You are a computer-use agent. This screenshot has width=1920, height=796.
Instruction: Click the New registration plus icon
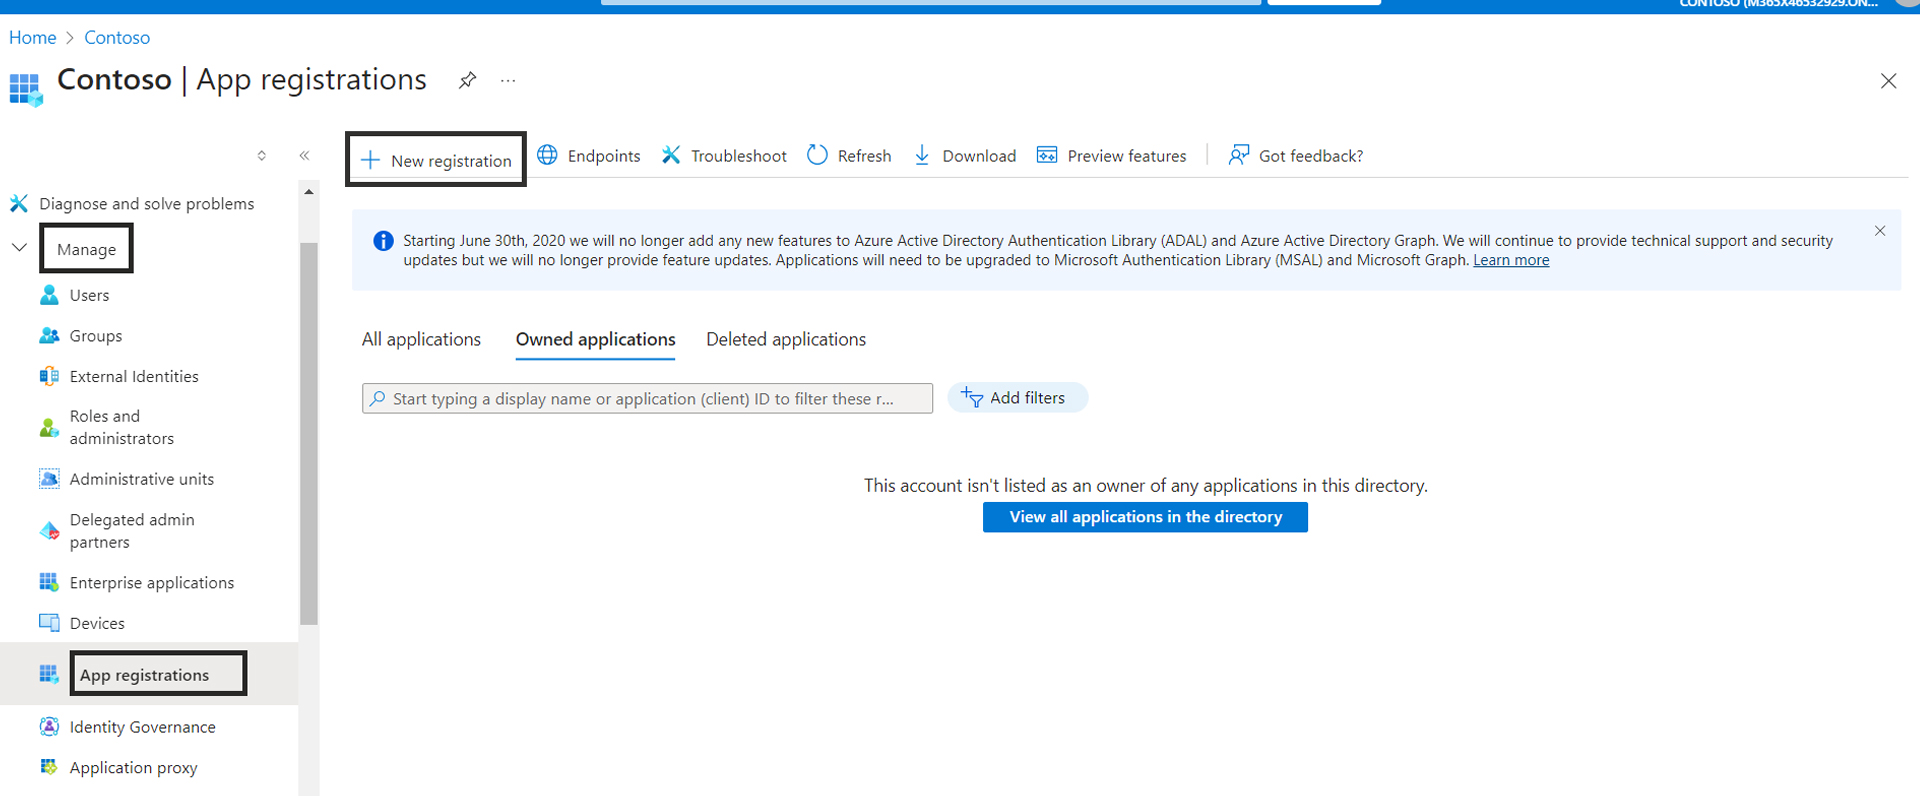click(370, 160)
